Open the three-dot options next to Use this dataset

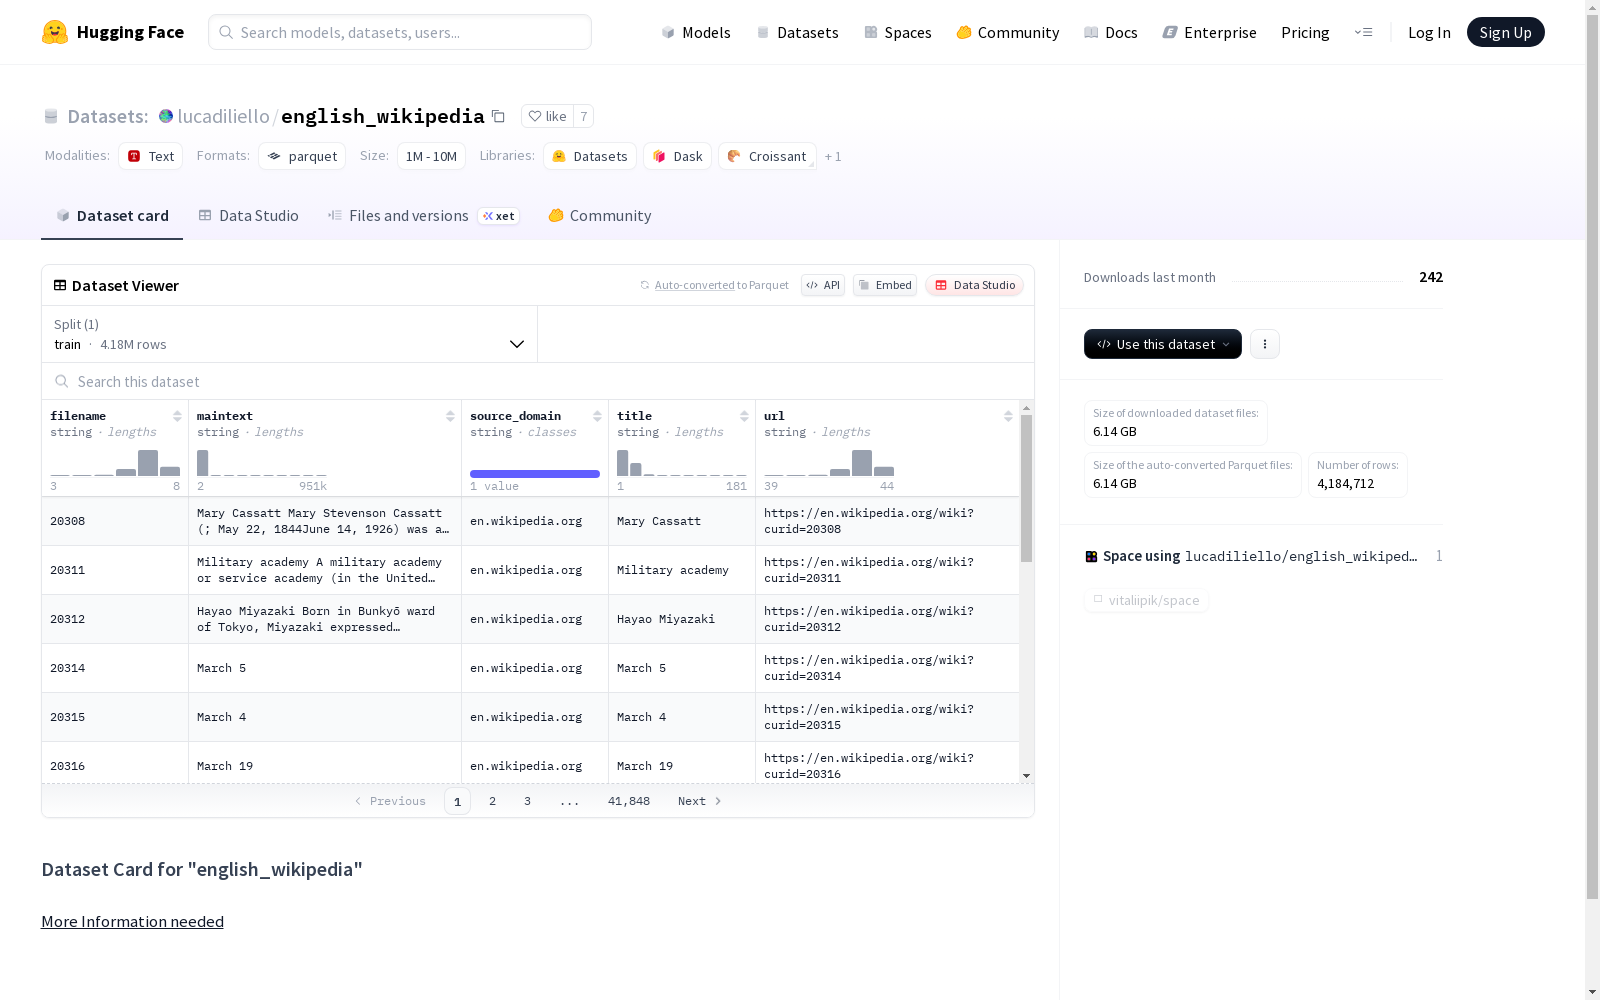click(1265, 344)
